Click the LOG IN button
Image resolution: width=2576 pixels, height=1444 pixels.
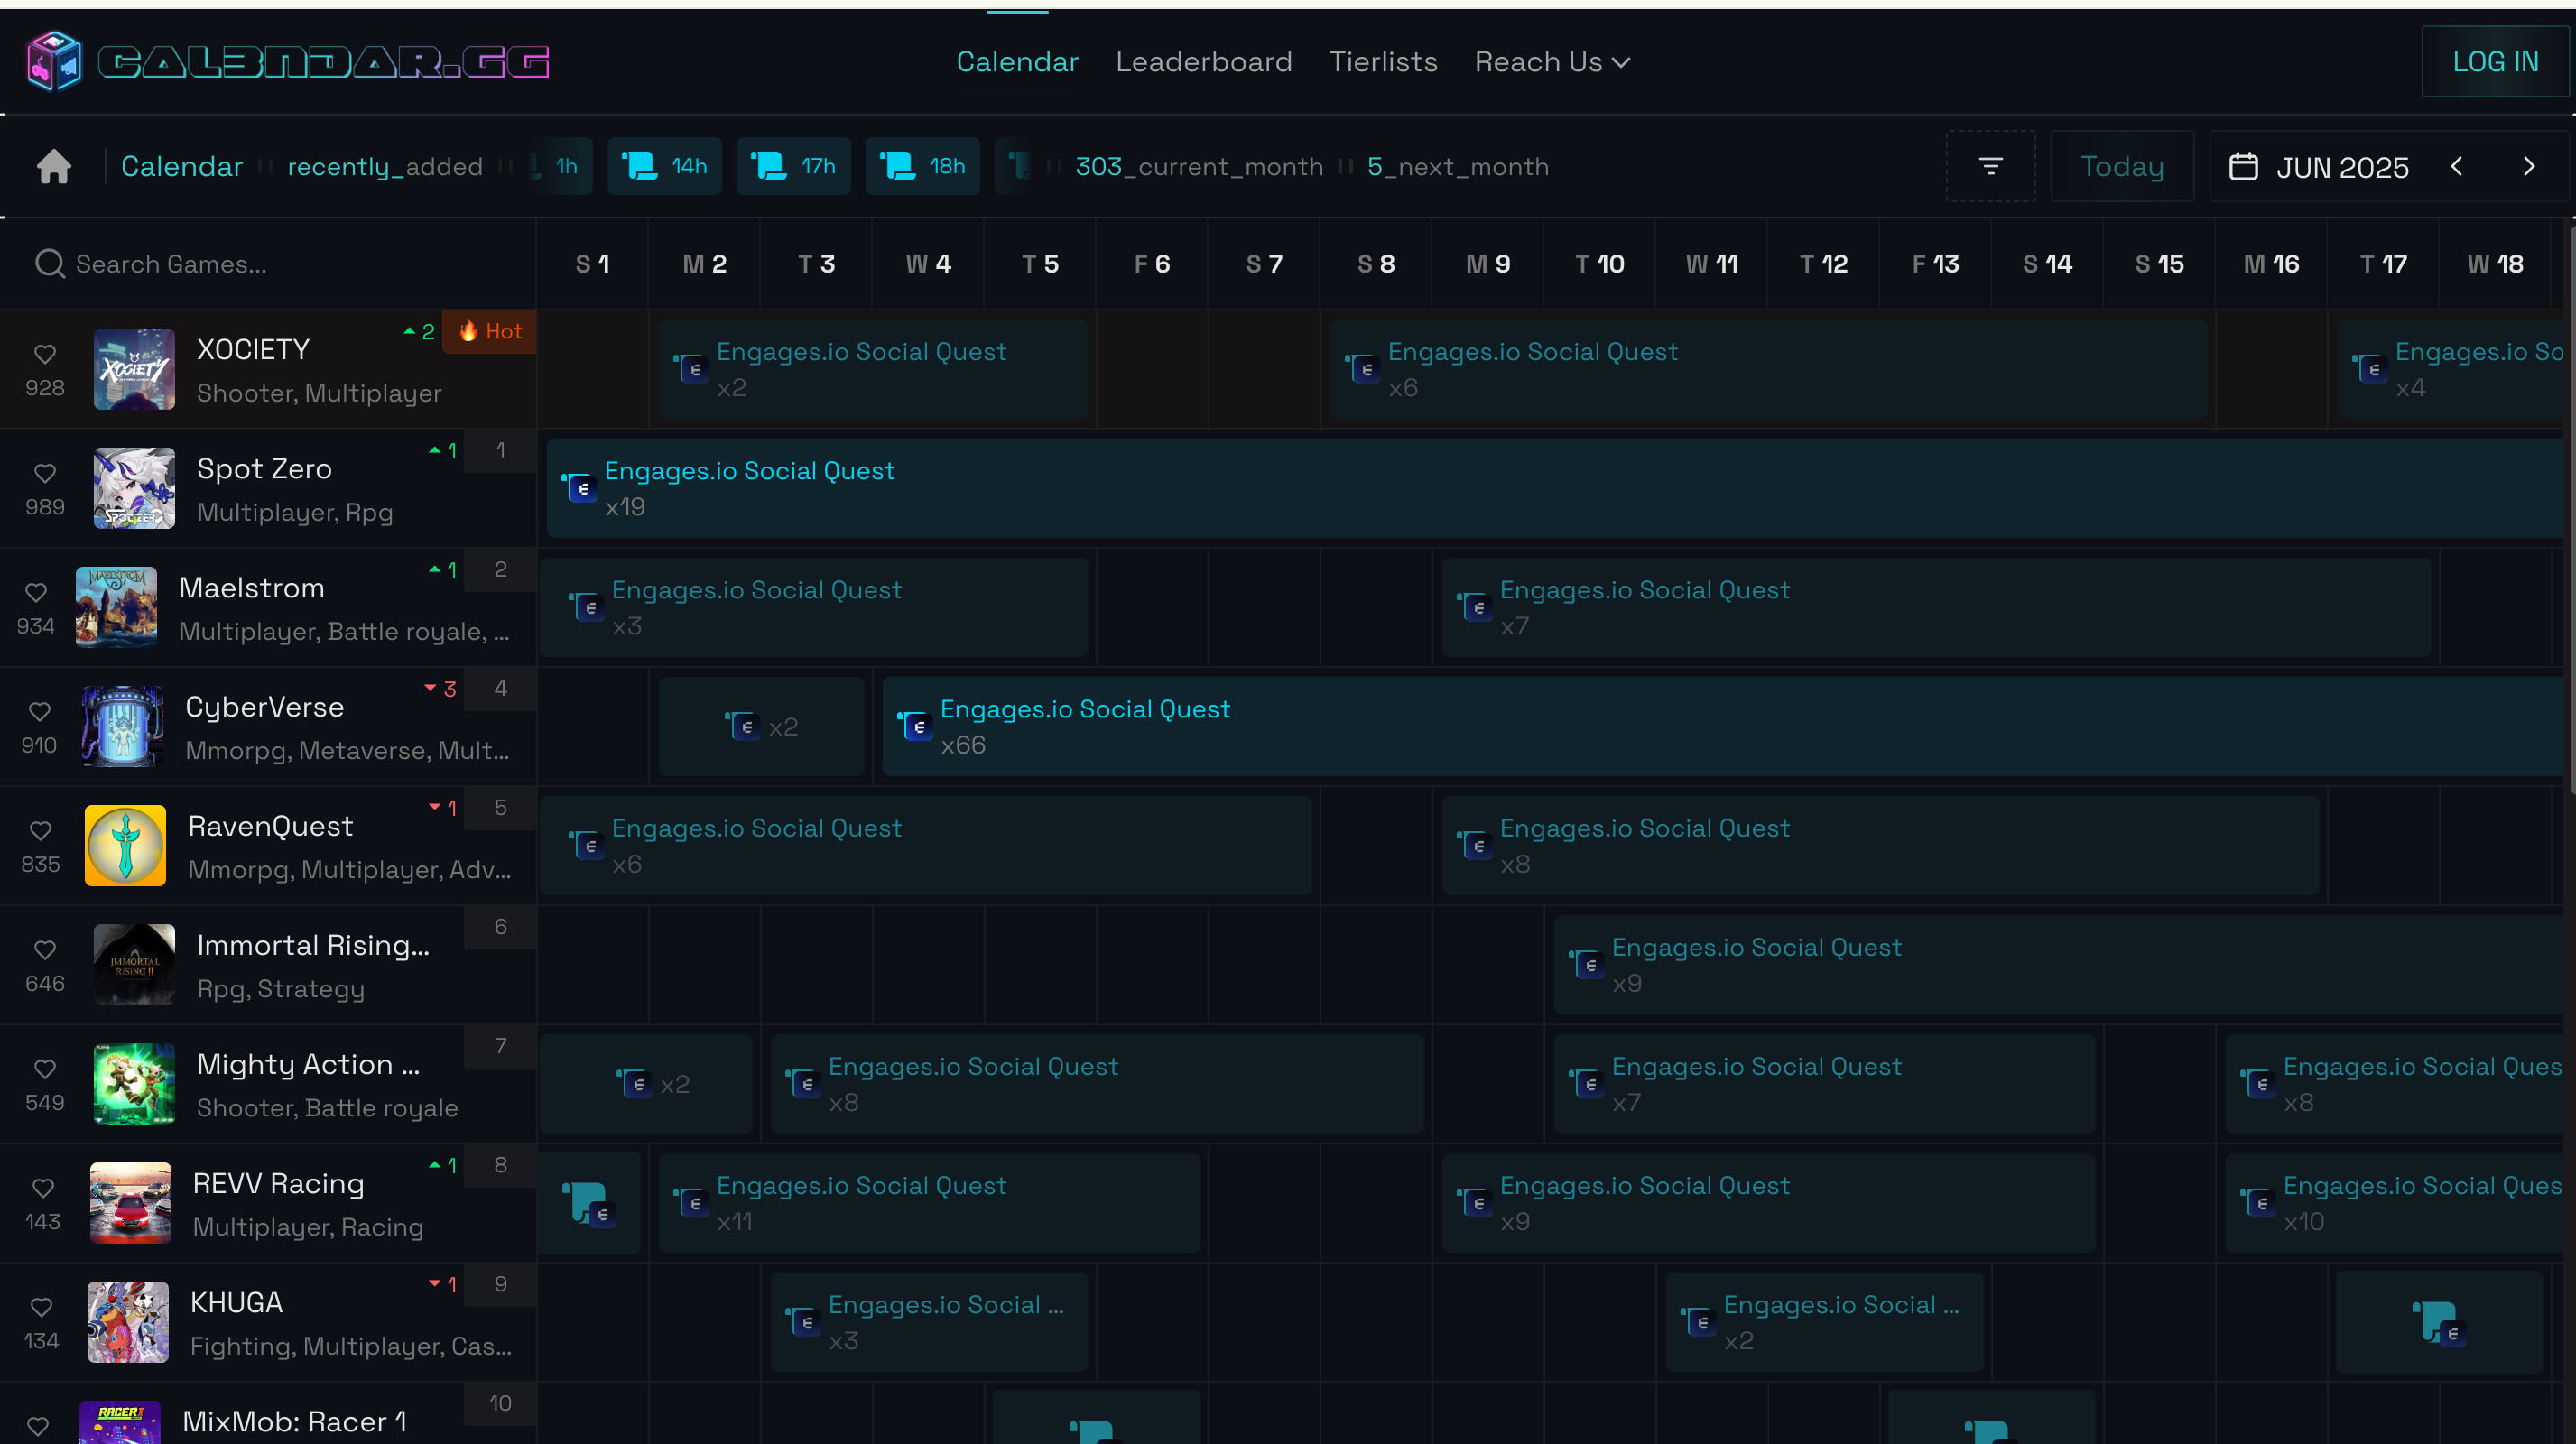[2494, 62]
